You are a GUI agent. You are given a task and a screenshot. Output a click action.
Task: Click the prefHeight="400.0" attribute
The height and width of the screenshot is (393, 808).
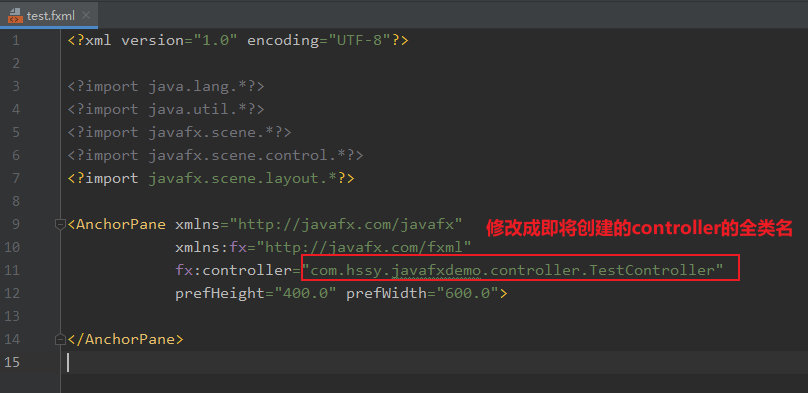[x=256, y=294]
